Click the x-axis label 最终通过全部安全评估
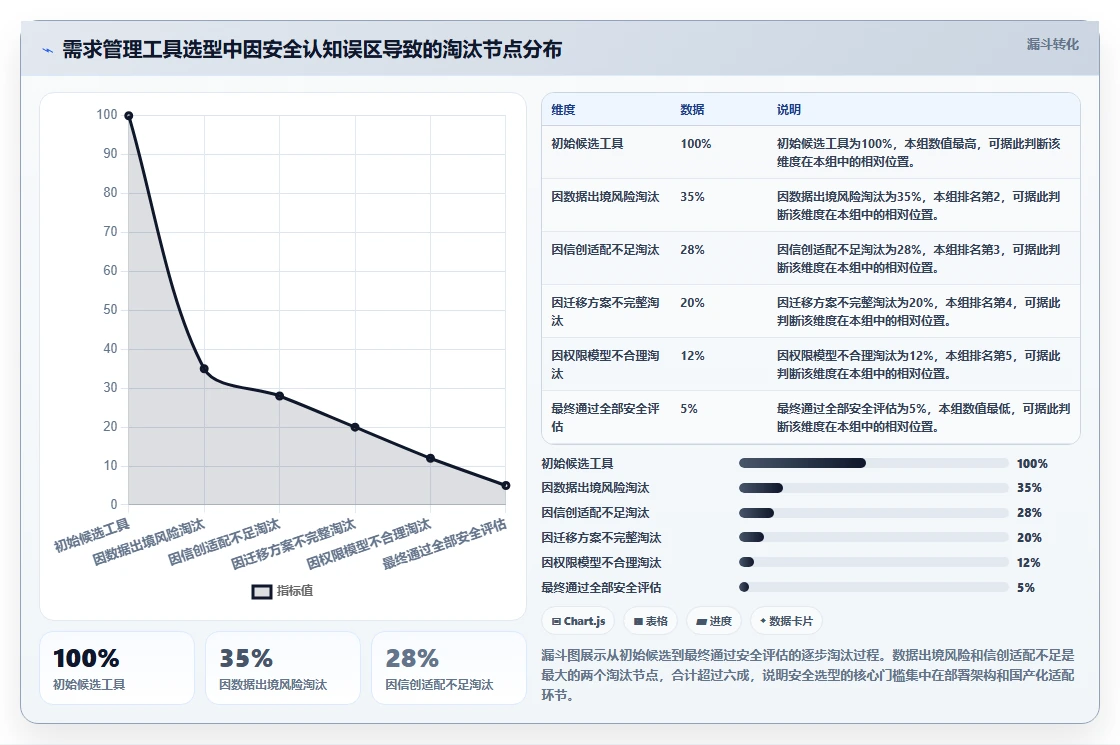 click(444, 544)
